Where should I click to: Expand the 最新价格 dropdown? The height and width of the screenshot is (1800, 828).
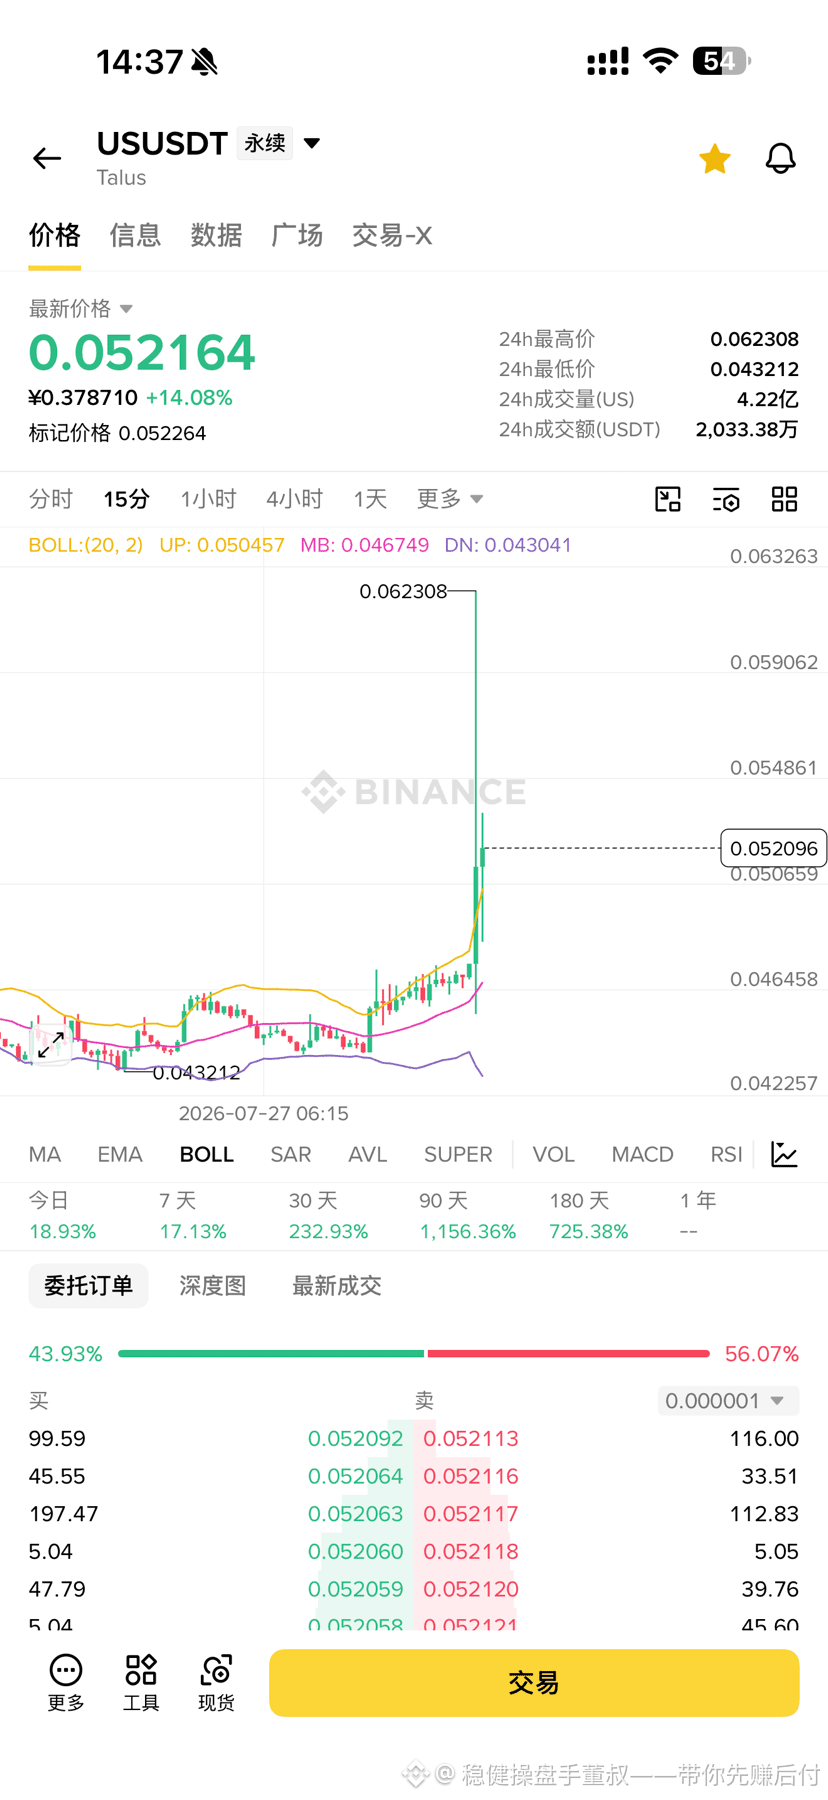coord(81,308)
